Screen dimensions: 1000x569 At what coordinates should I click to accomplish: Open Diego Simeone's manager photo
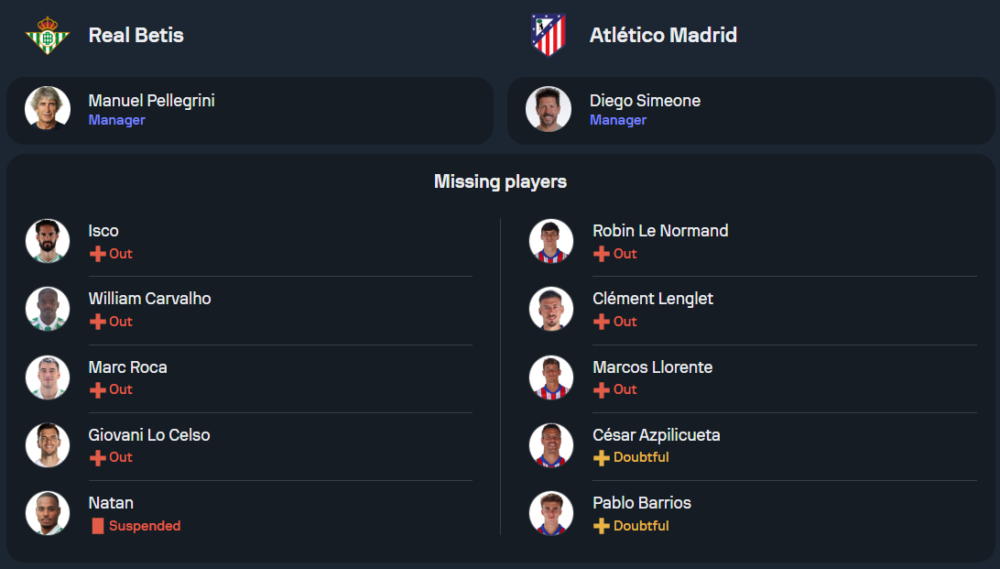click(x=549, y=109)
